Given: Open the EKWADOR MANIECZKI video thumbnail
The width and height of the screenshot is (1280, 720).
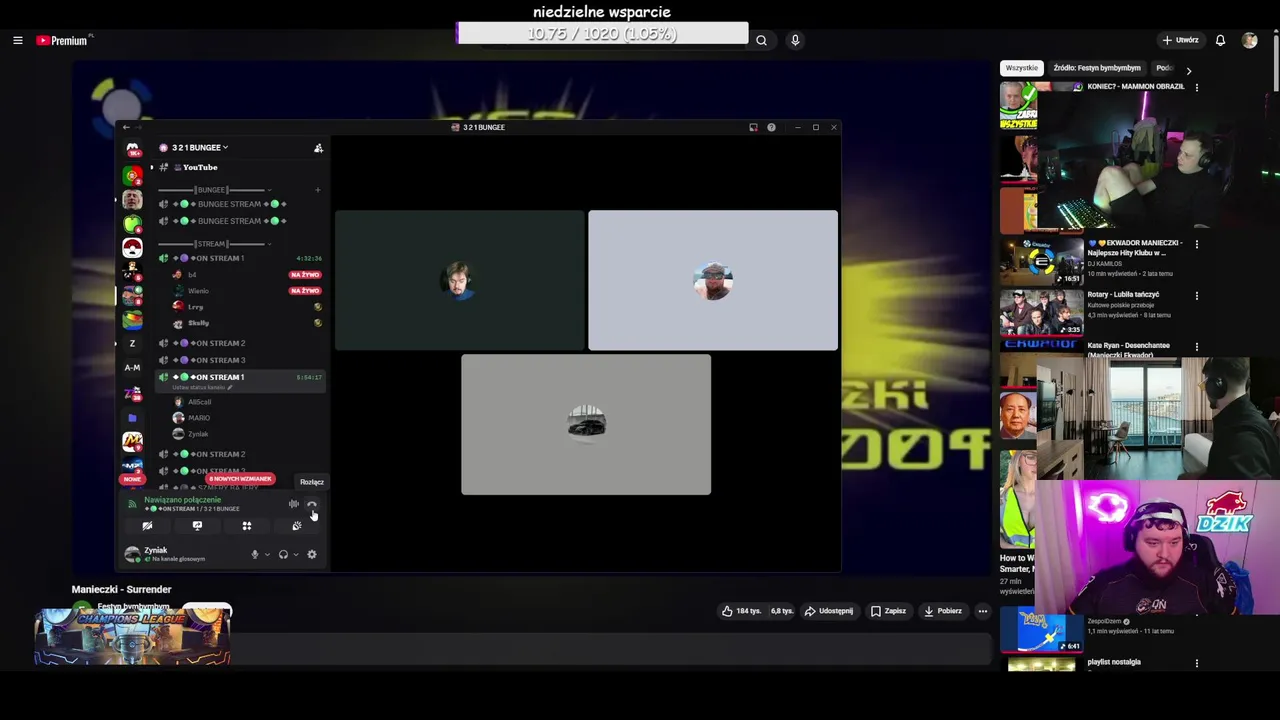Looking at the screenshot, I should click(x=1041, y=261).
